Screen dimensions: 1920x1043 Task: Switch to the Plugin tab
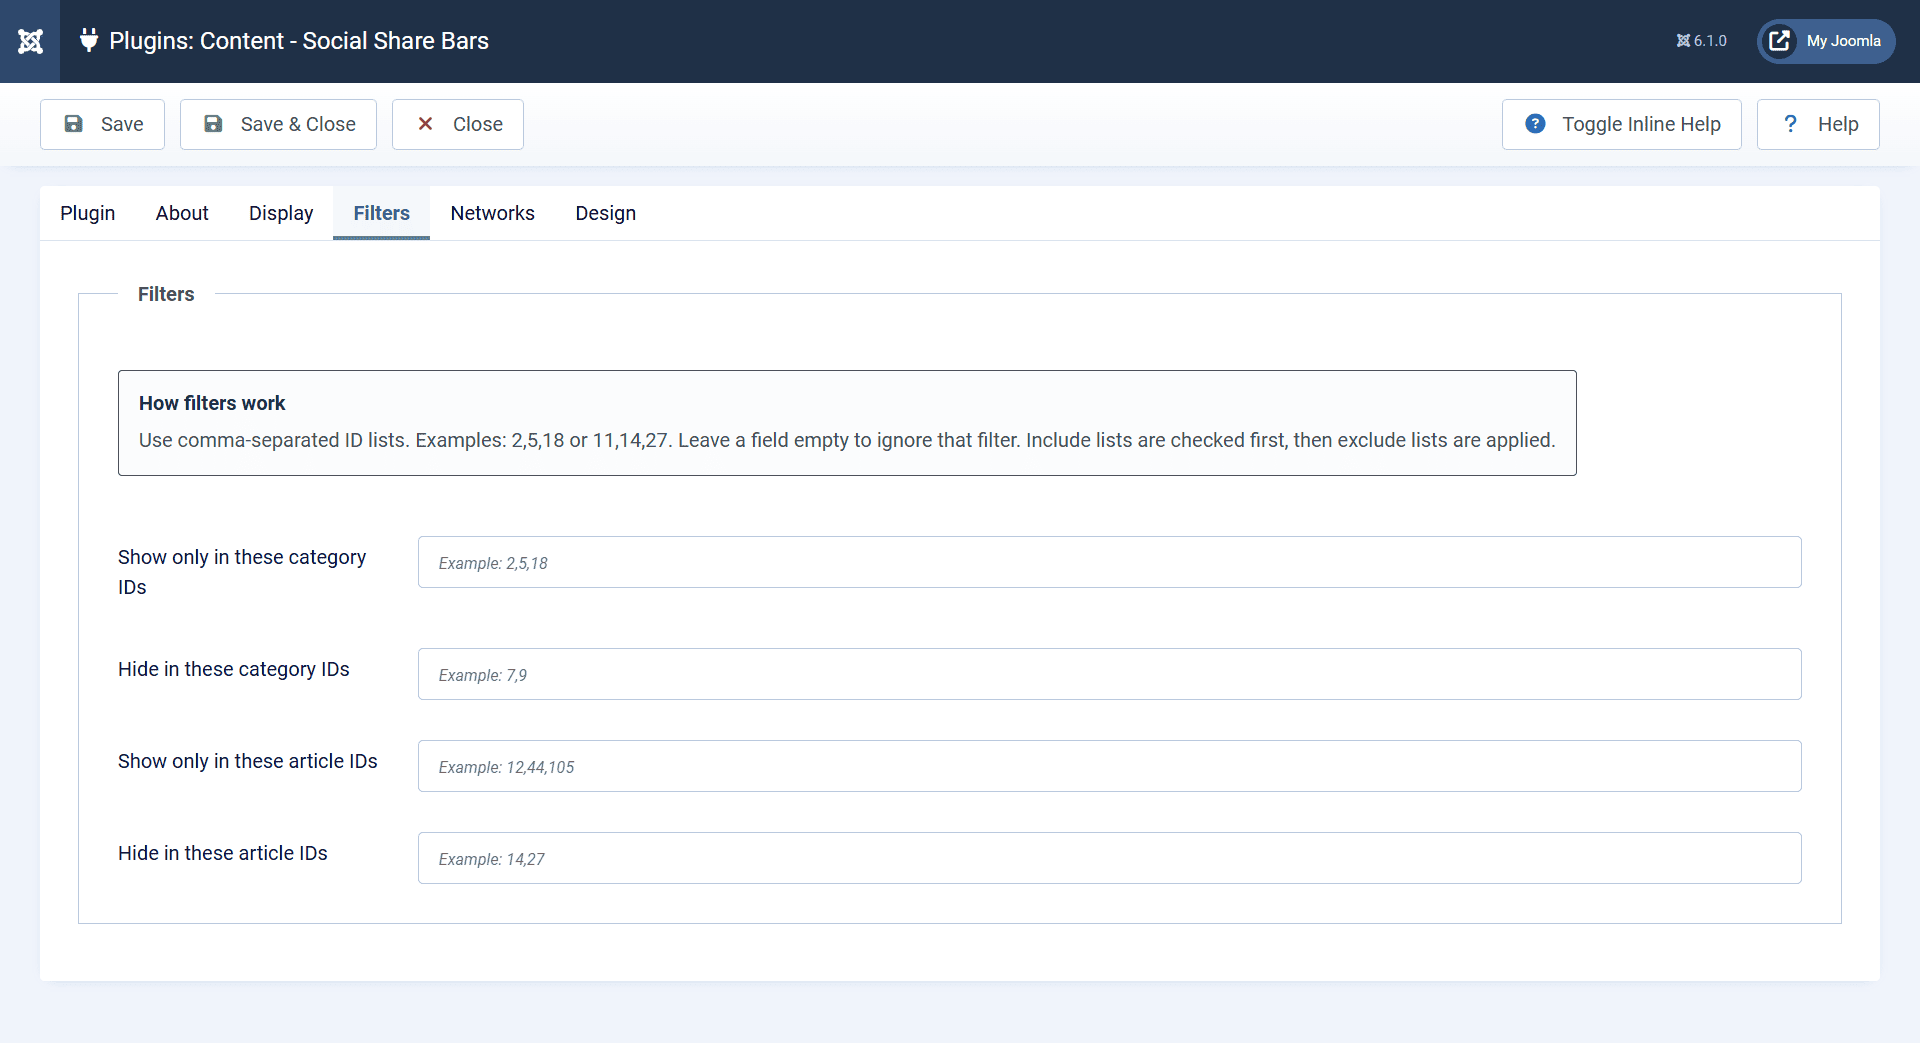coord(88,213)
